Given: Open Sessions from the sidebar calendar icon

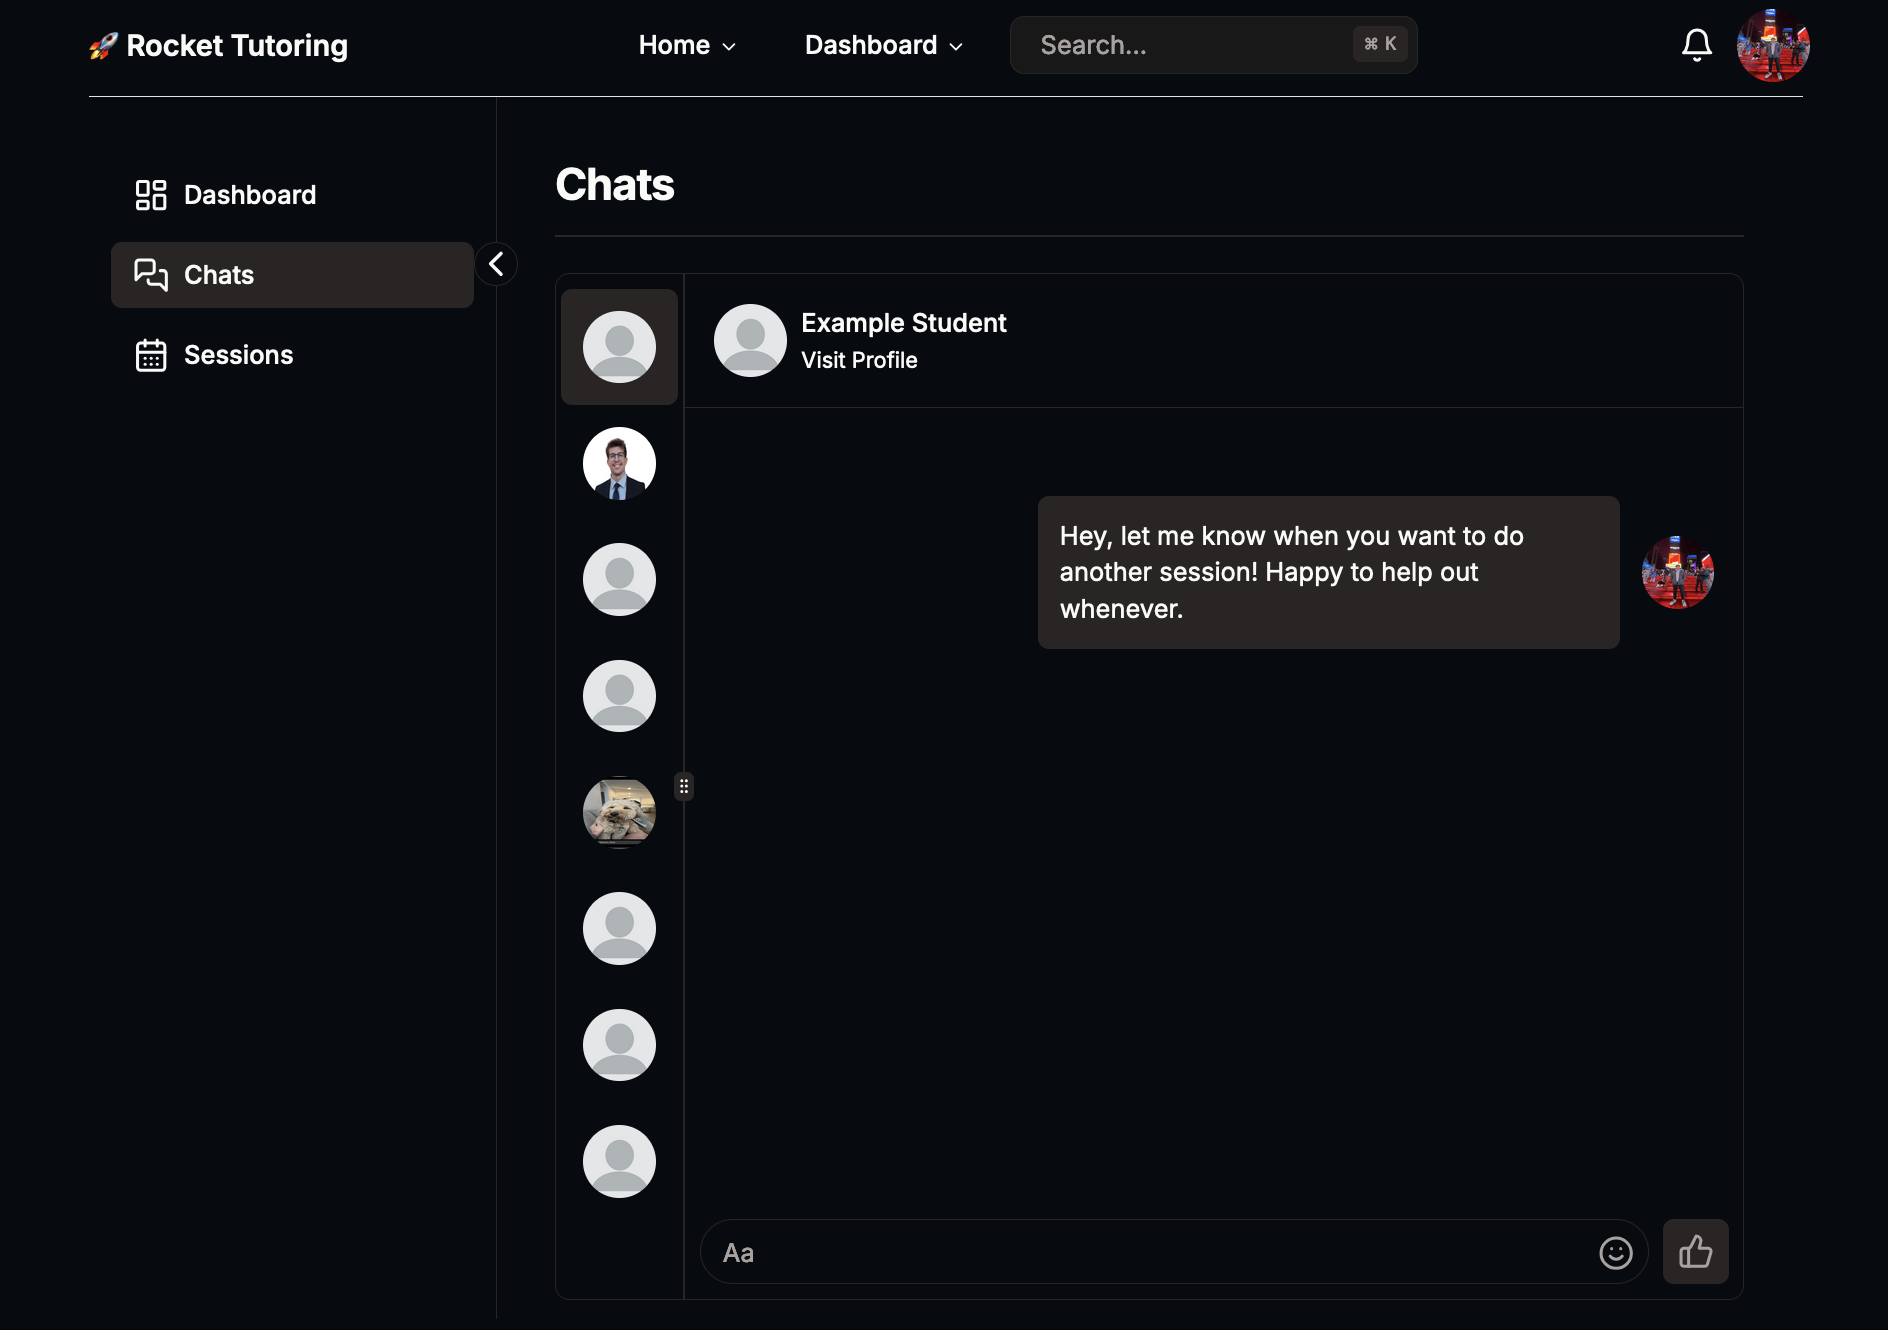Looking at the screenshot, I should point(151,355).
